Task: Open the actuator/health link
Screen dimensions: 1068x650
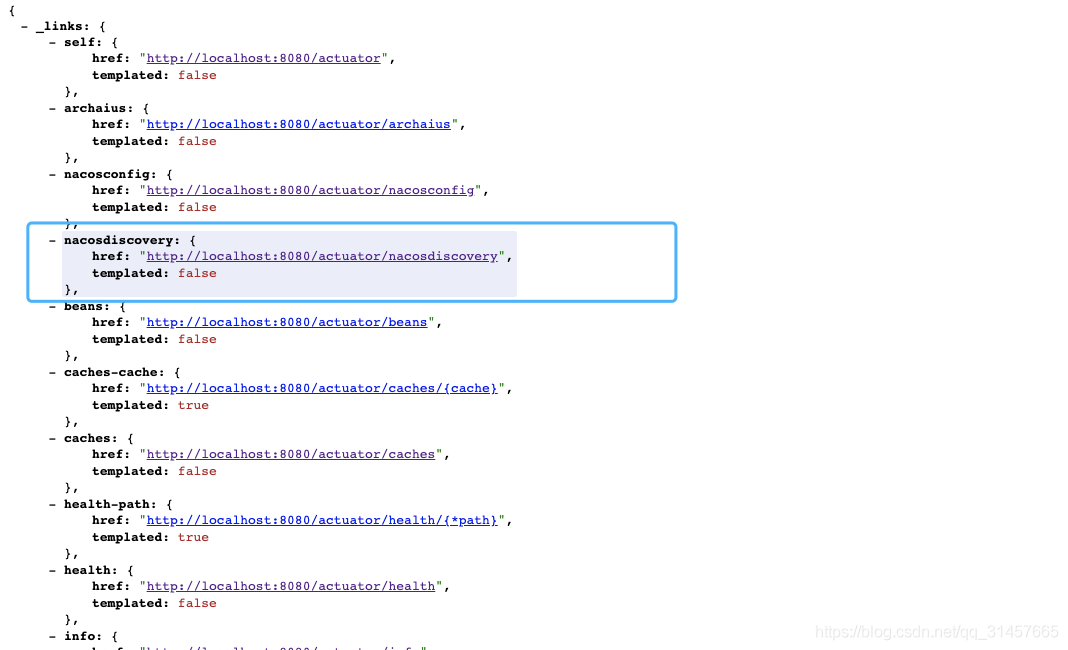Action: (x=291, y=586)
